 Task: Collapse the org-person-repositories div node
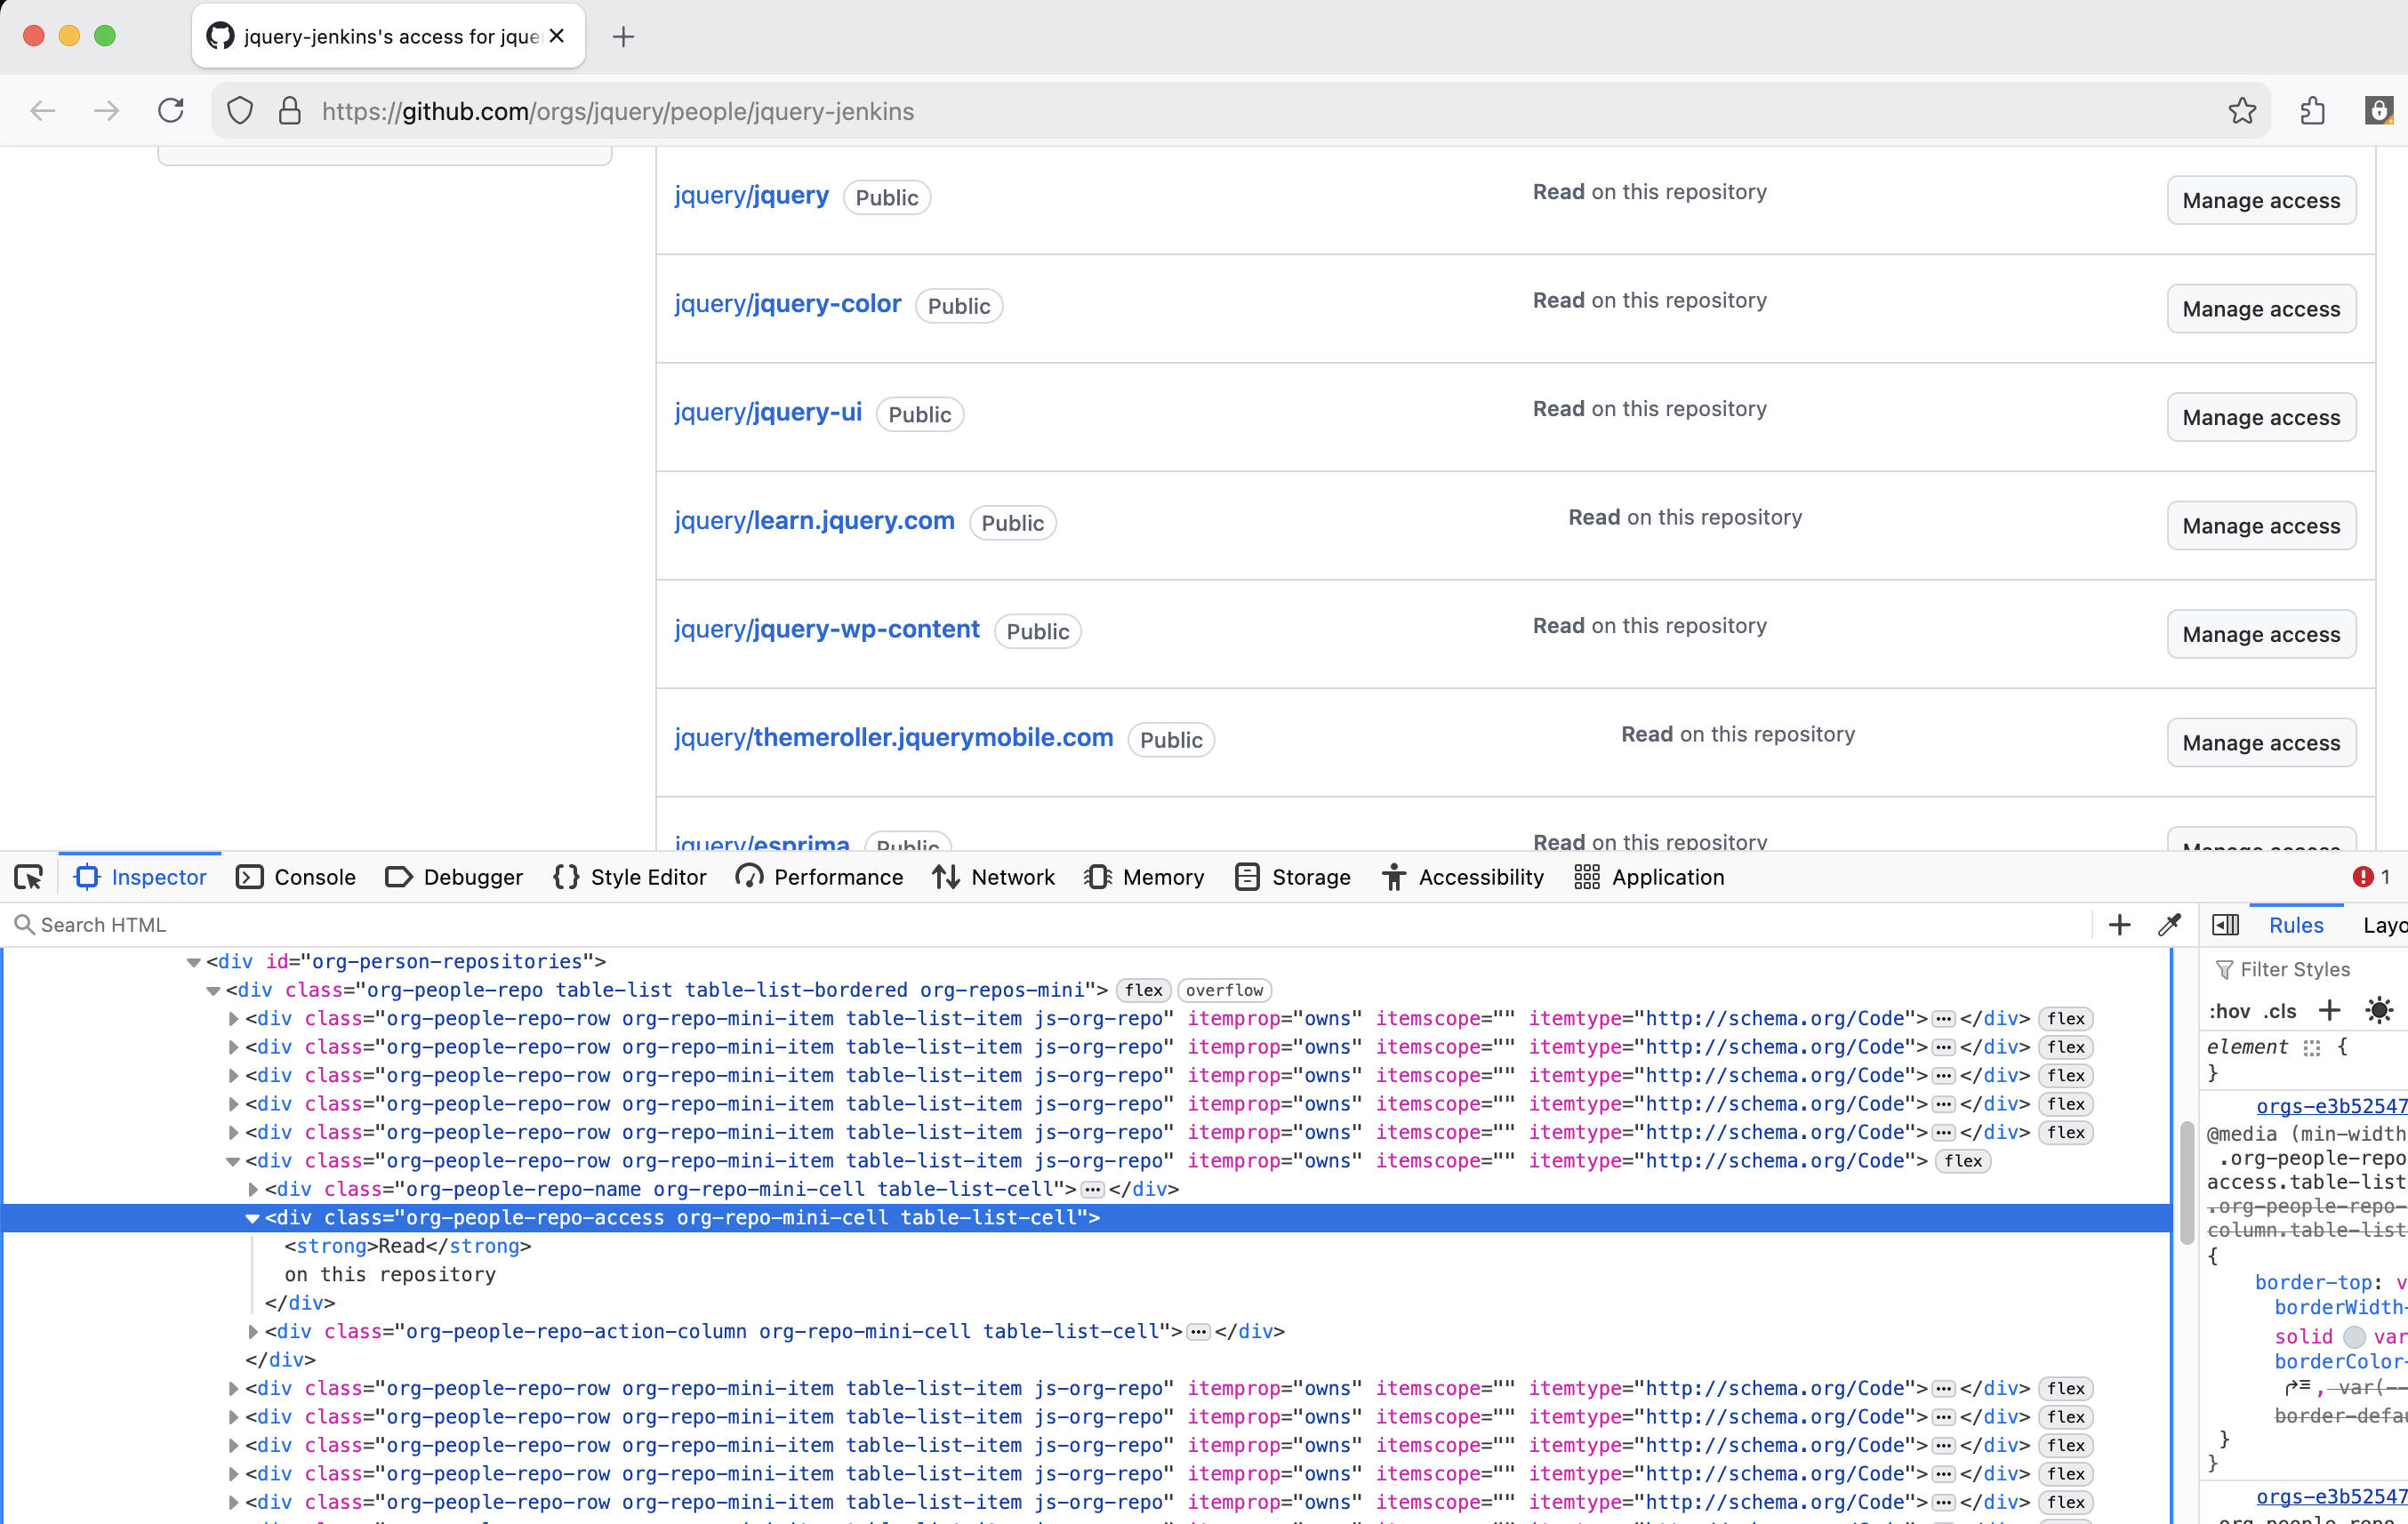[193, 962]
